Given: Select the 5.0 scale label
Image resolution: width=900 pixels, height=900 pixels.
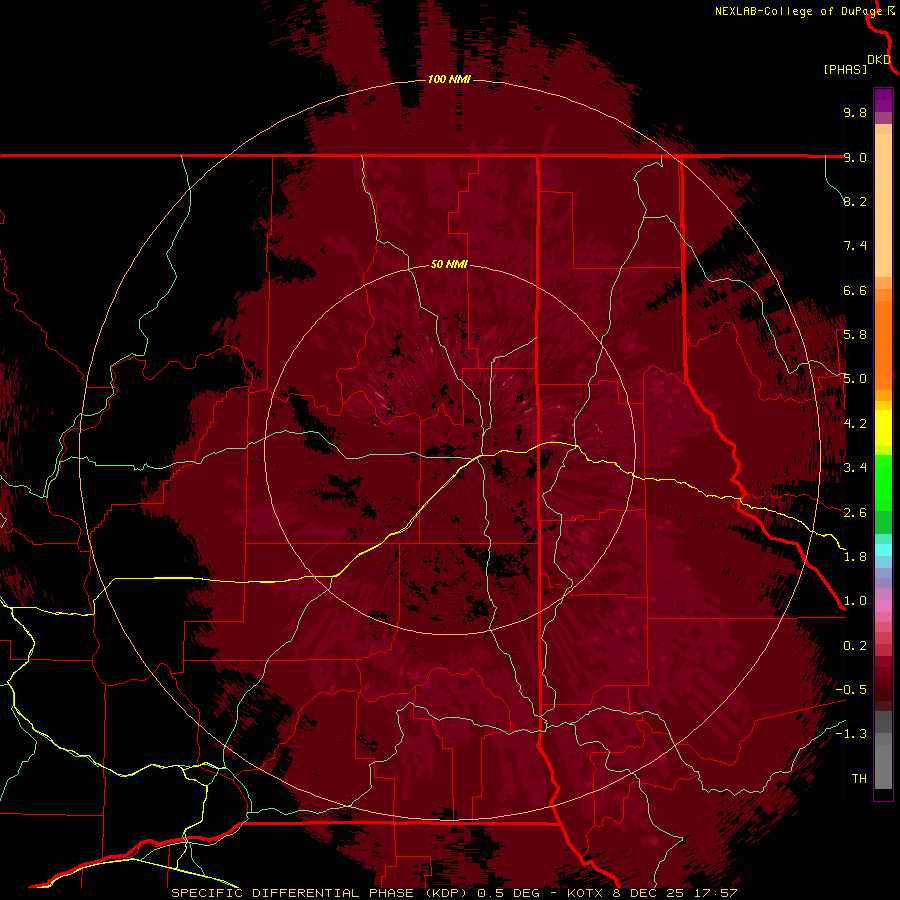Looking at the screenshot, I should point(855,379).
